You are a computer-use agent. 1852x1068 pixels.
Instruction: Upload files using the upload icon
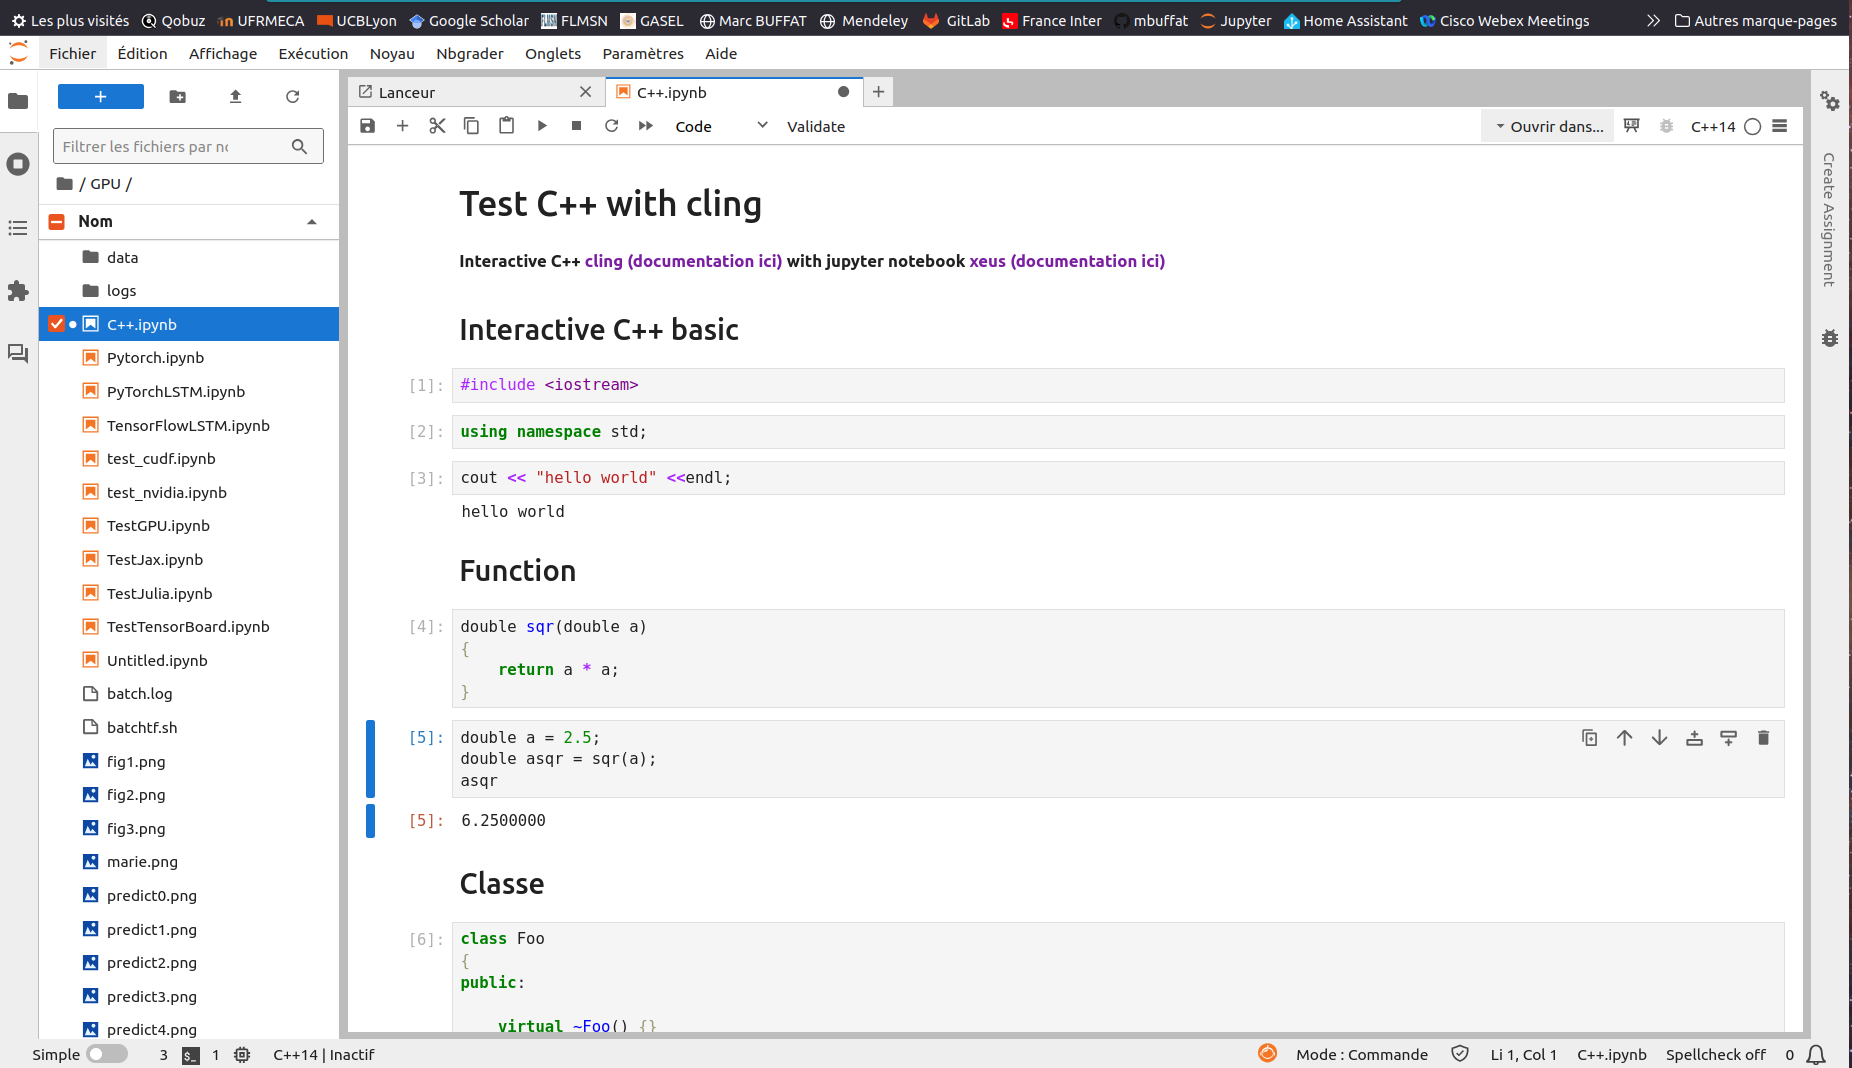click(236, 97)
